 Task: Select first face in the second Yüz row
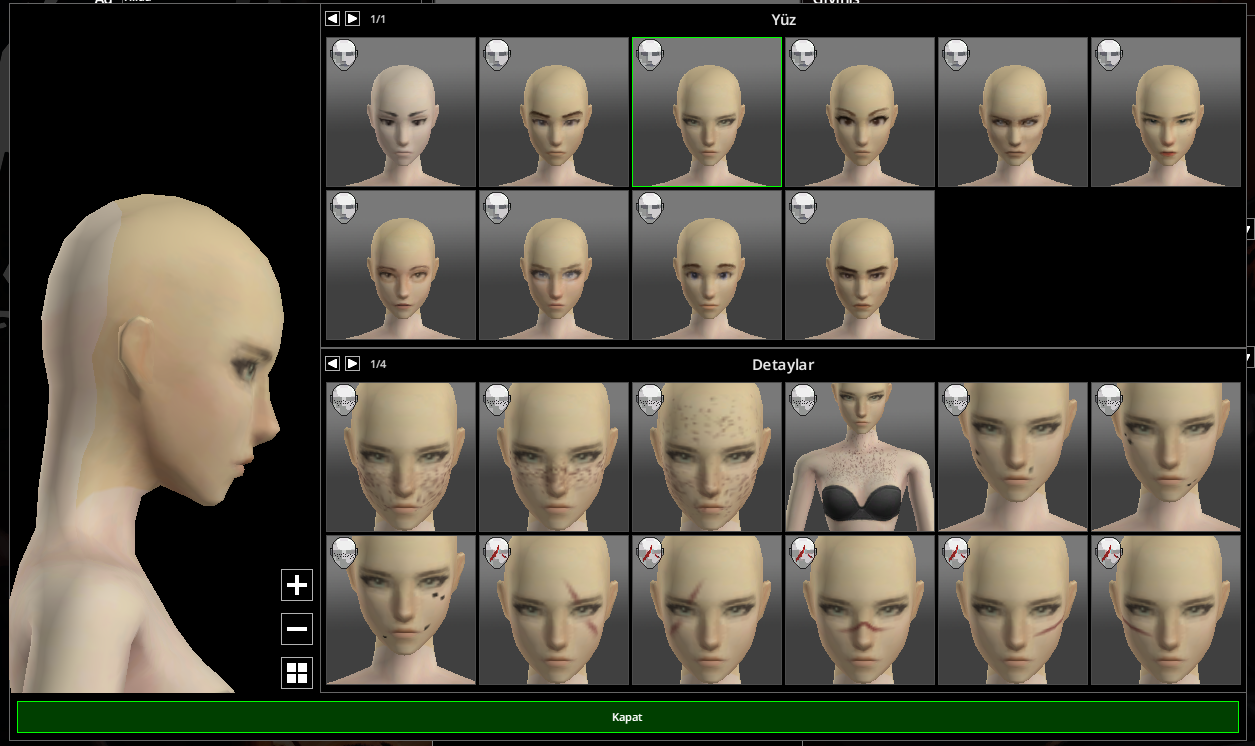tap(401, 265)
